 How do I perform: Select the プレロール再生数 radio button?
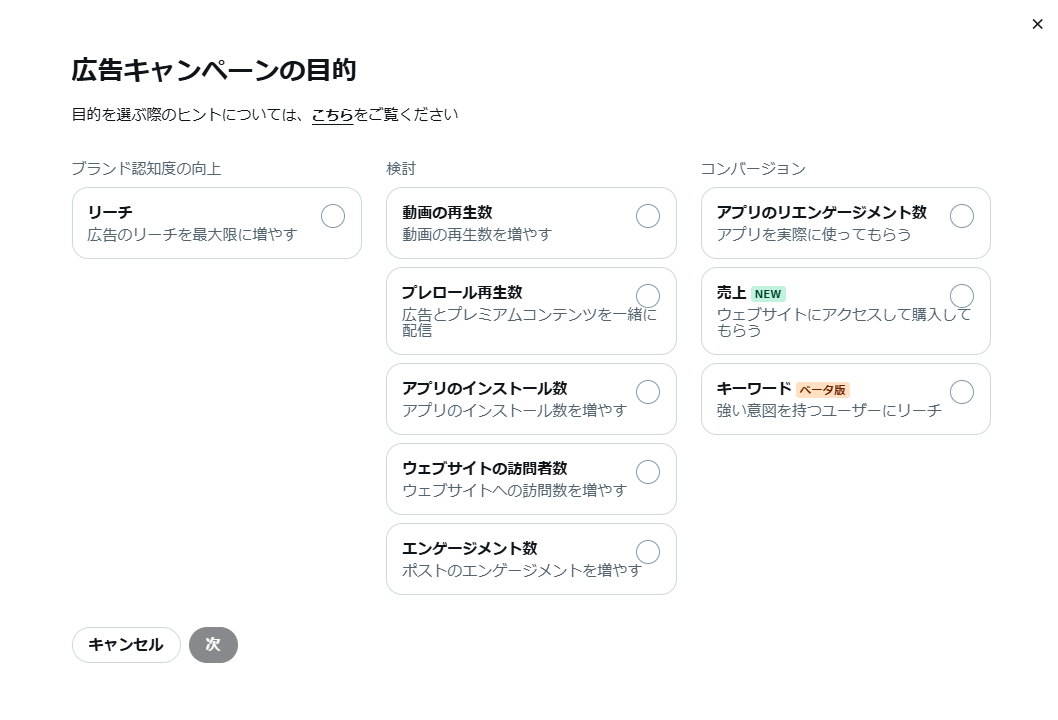point(647,295)
